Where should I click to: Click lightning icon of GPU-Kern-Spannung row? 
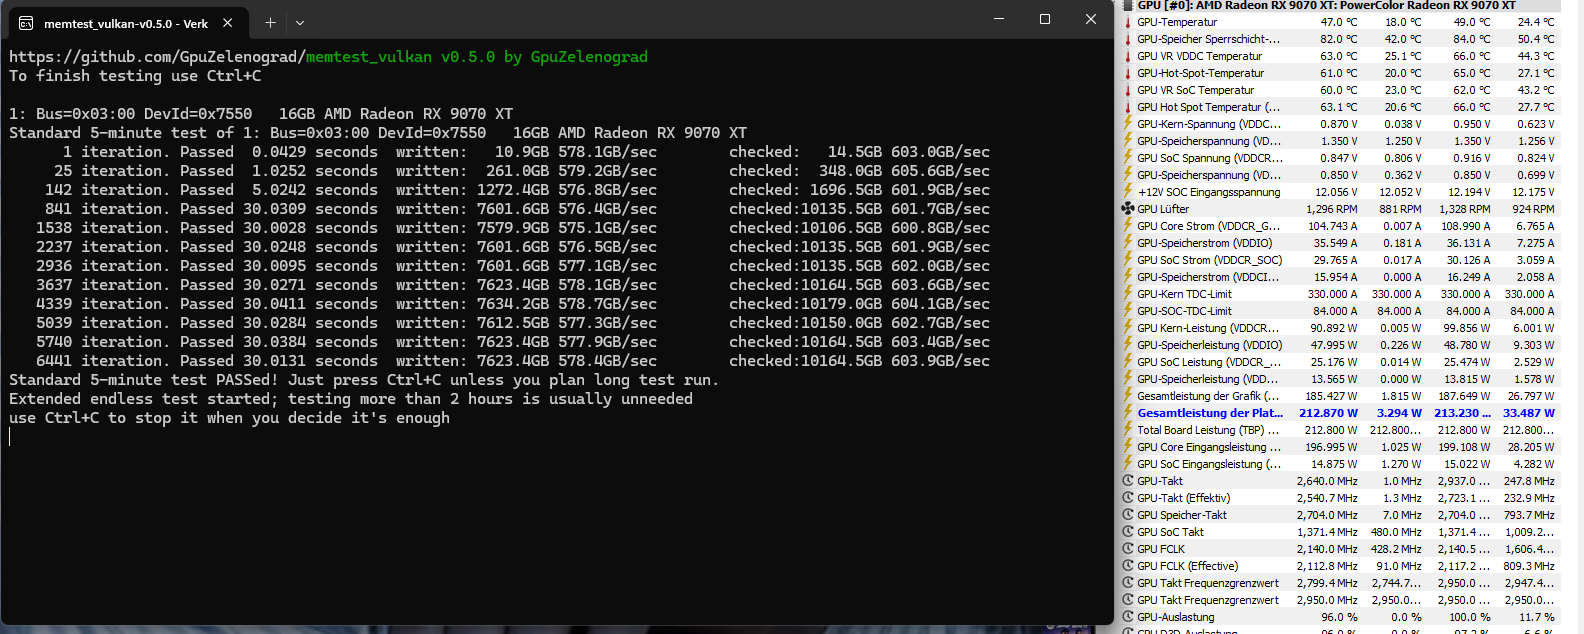[x=1128, y=124]
